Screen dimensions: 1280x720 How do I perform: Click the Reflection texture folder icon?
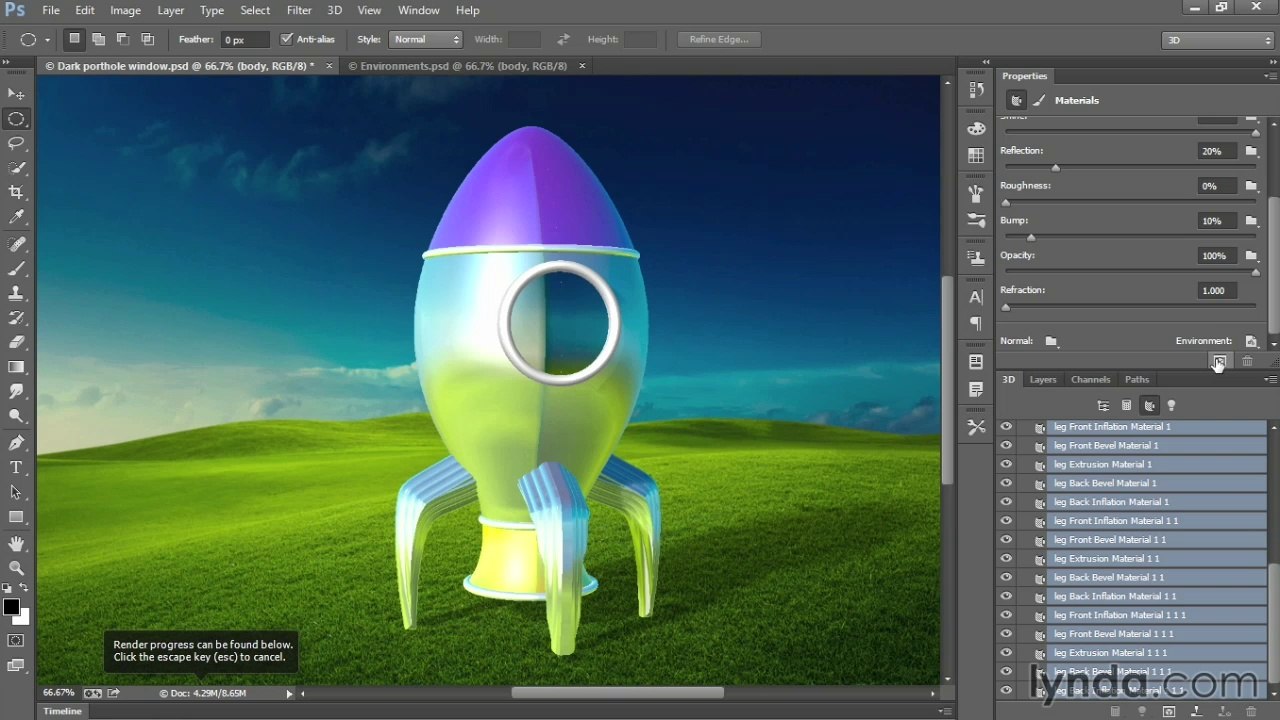1251,151
